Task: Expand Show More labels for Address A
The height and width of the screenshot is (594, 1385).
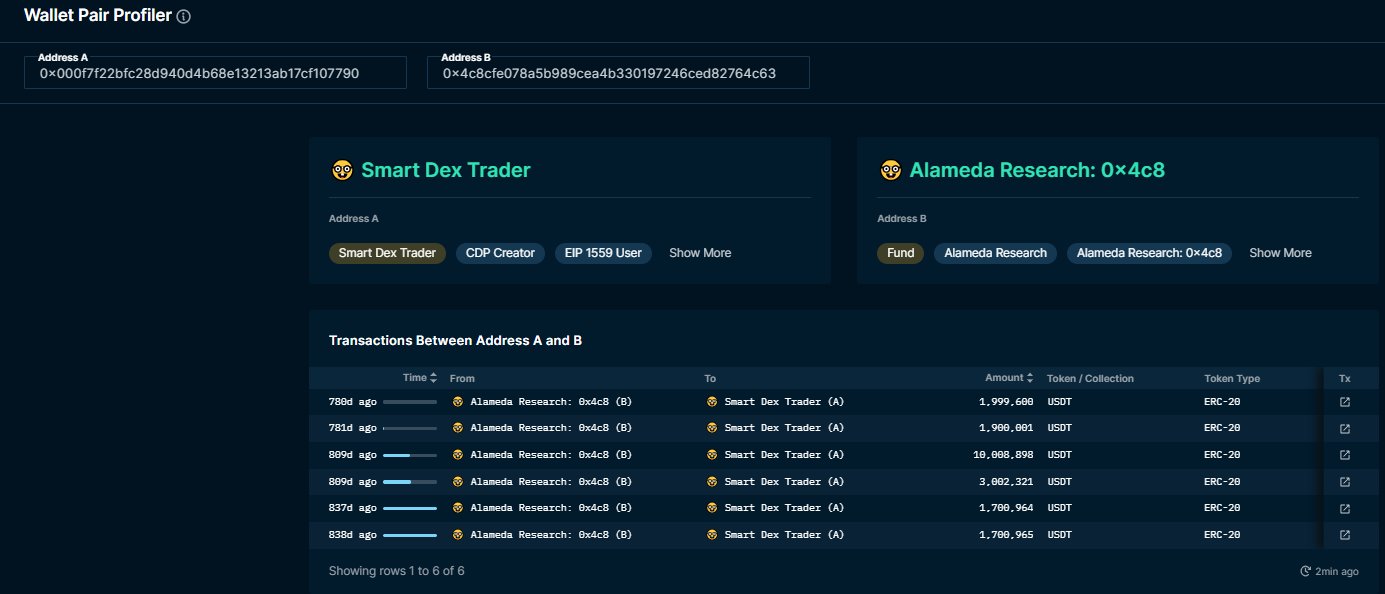Action: 700,253
